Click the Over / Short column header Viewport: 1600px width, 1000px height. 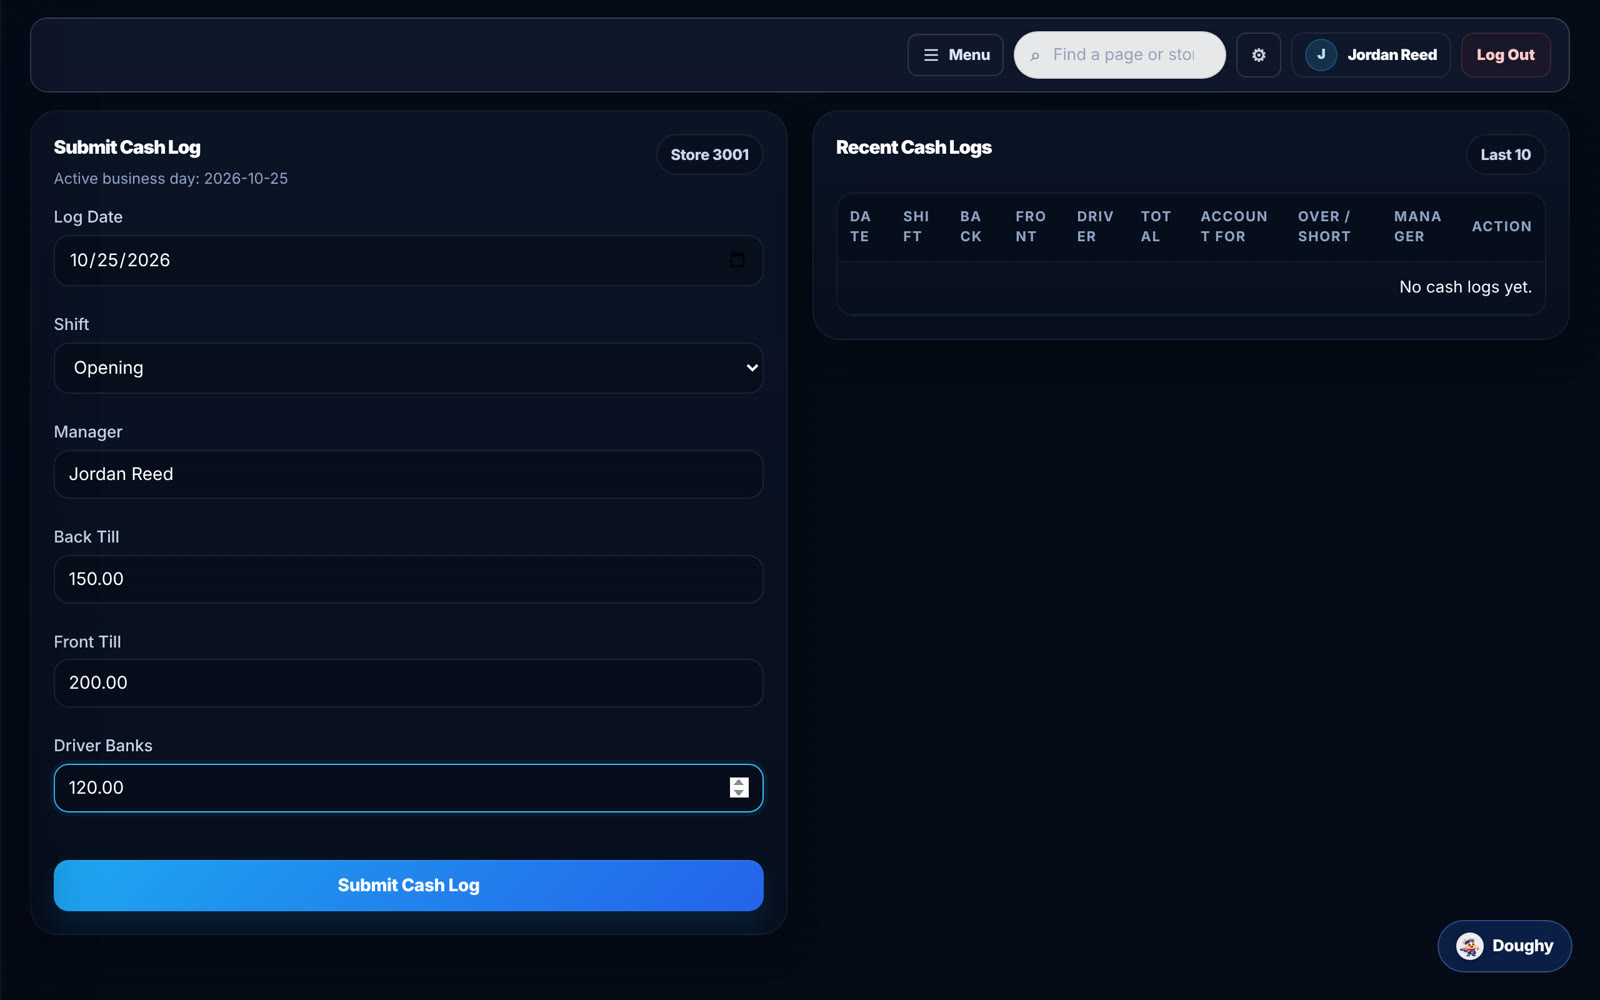(1324, 227)
